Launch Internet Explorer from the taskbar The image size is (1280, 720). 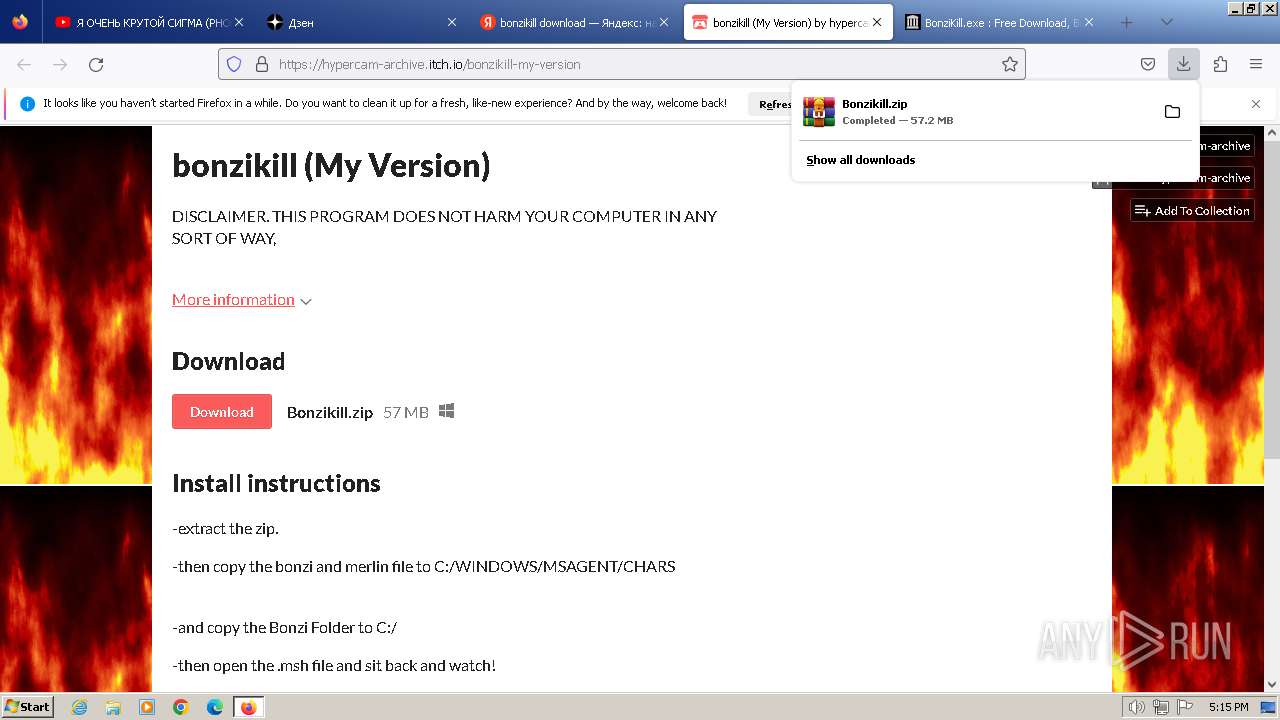click(79, 707)
